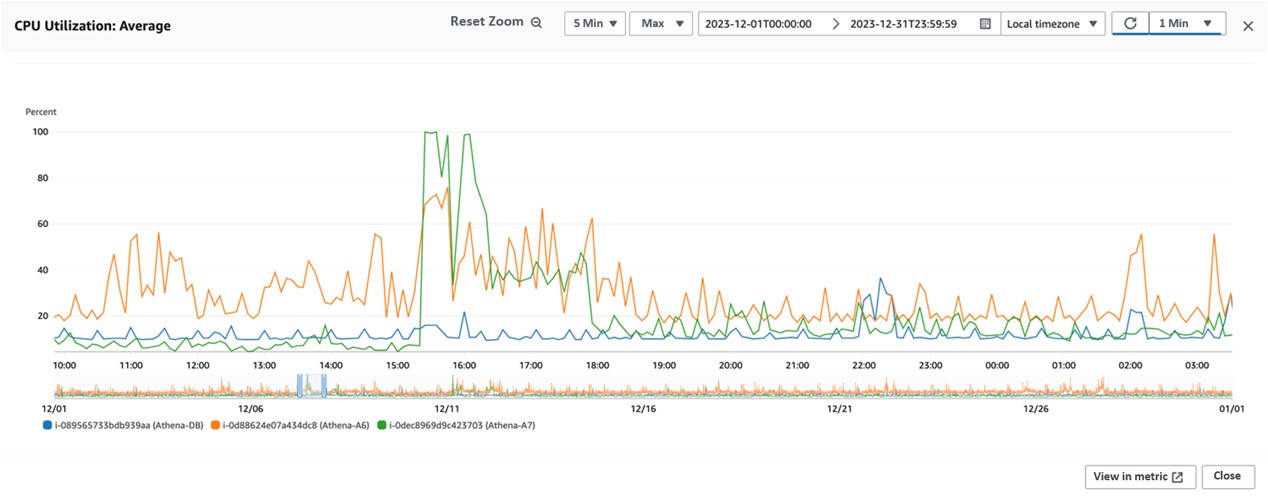Click the View in metric button
The height and width of the screenshot is (500, 1268).
1139,477
